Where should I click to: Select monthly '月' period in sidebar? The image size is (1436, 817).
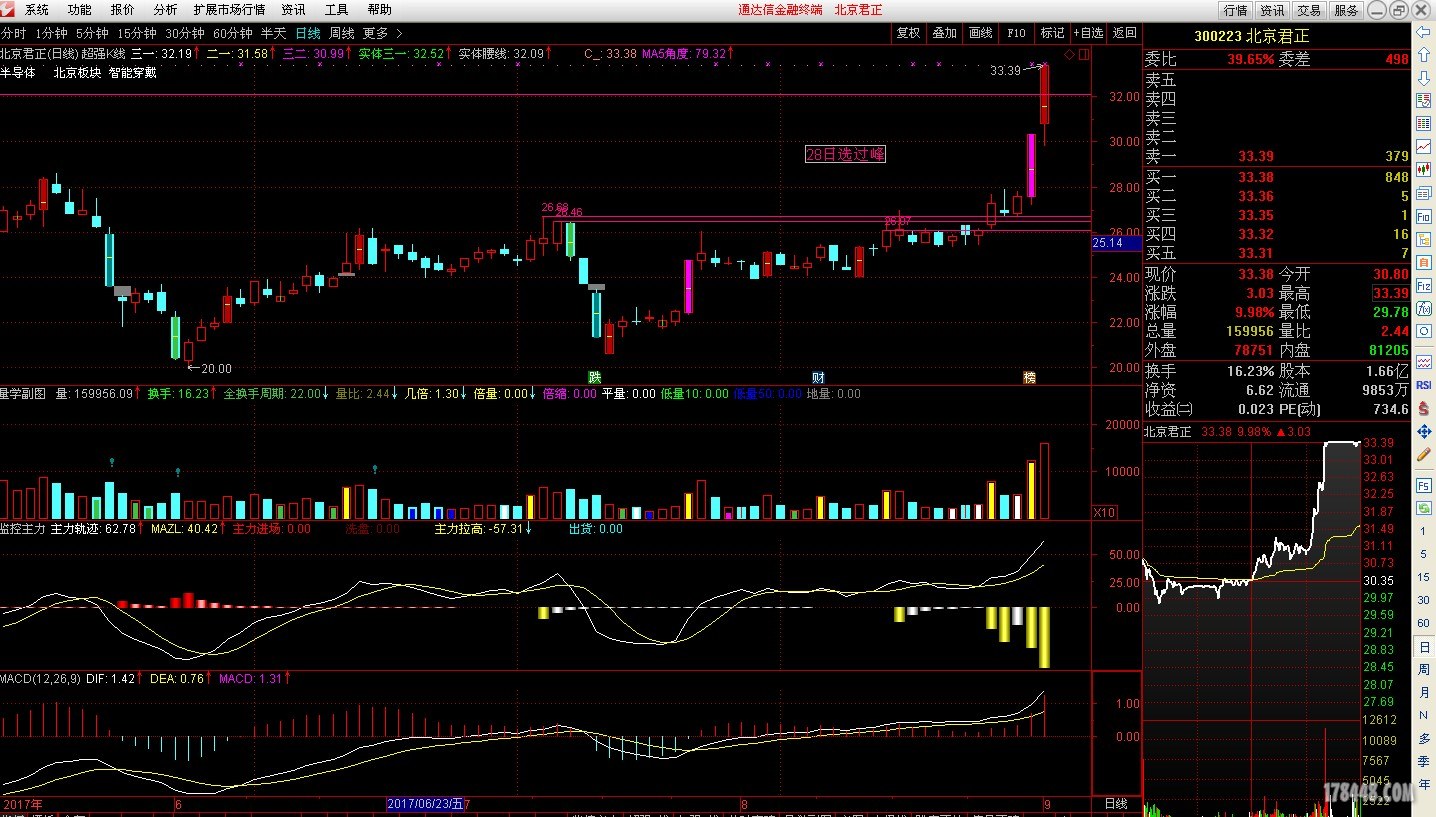[1424, 693]
